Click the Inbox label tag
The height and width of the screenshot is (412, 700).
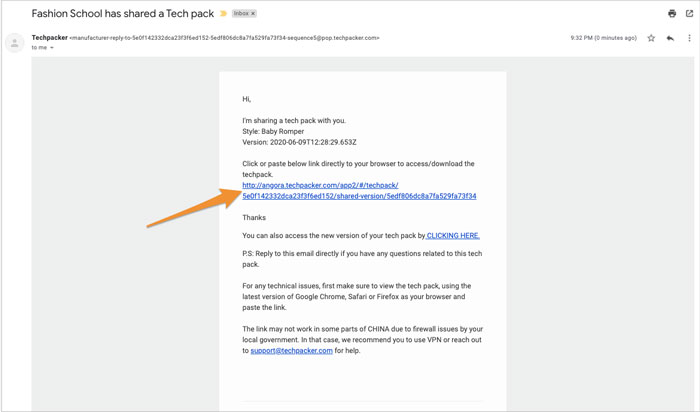pyautogui.click(x=241, y=14)
